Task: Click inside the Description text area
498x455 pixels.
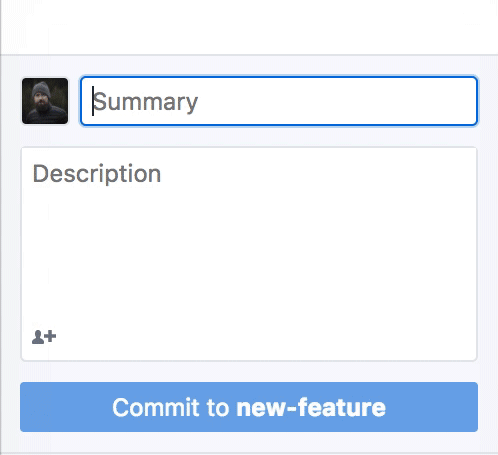Action: point(249,254)
